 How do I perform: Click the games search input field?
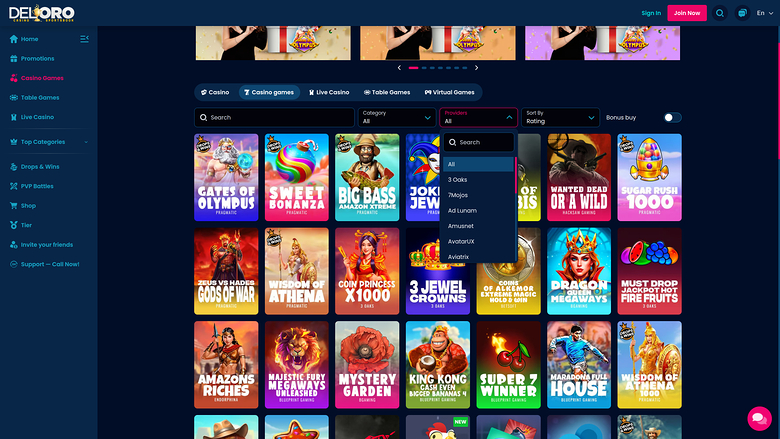[x=274, y=117]
